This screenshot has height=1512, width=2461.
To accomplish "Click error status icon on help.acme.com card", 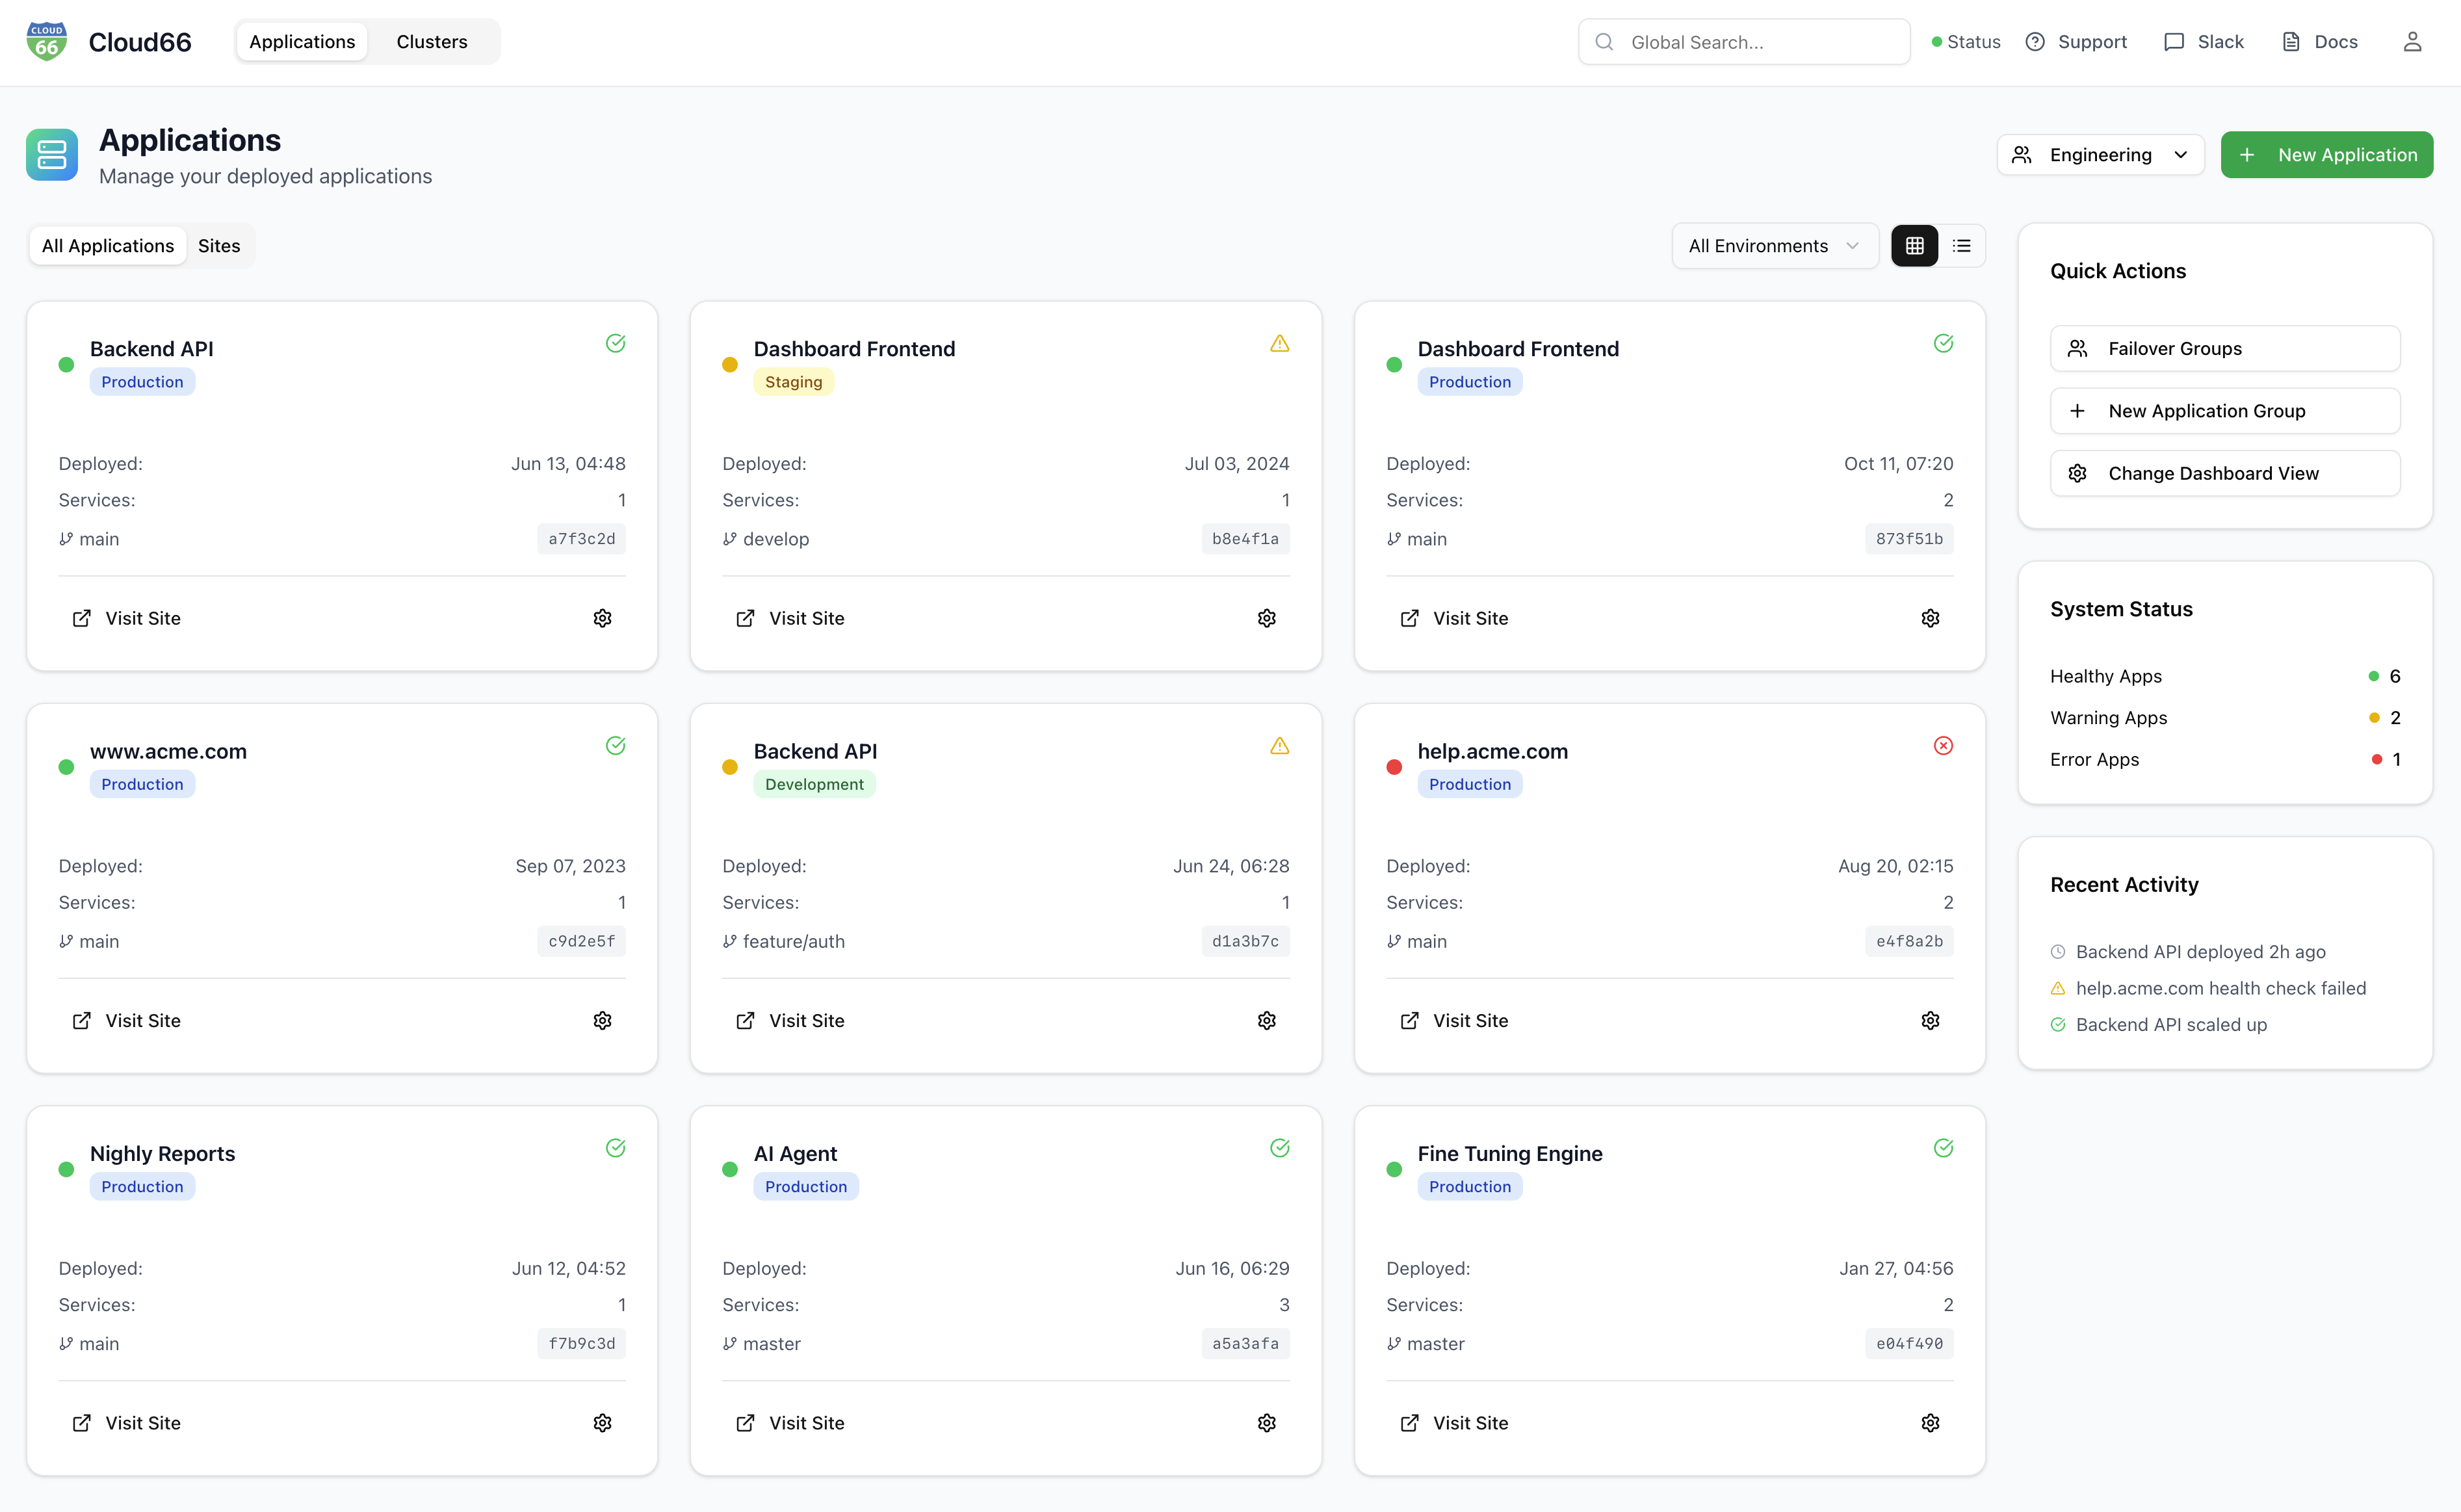I will [x=1942, y=745].
